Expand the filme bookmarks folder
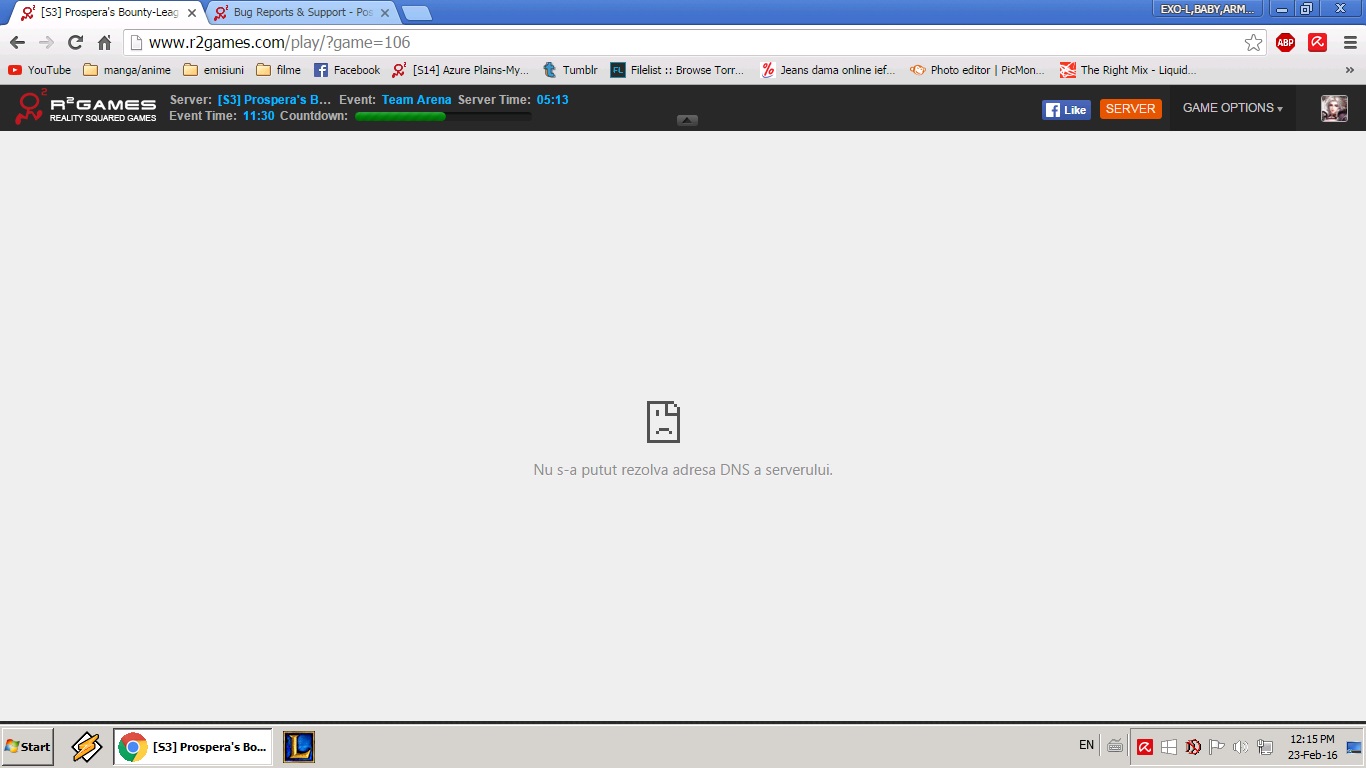The image size is (1366, 768). tap(279, 70)
